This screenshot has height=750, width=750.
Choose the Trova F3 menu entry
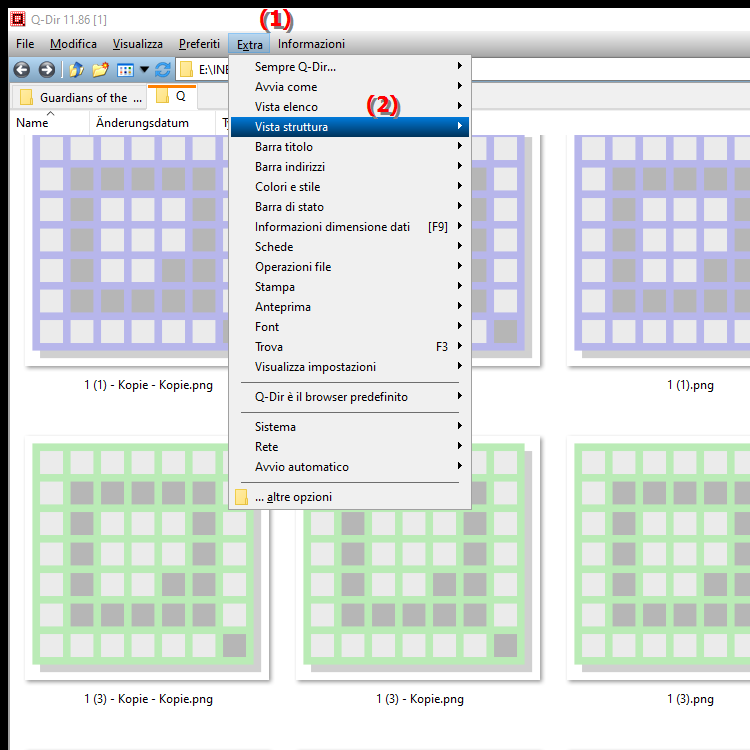click(350, 347)
